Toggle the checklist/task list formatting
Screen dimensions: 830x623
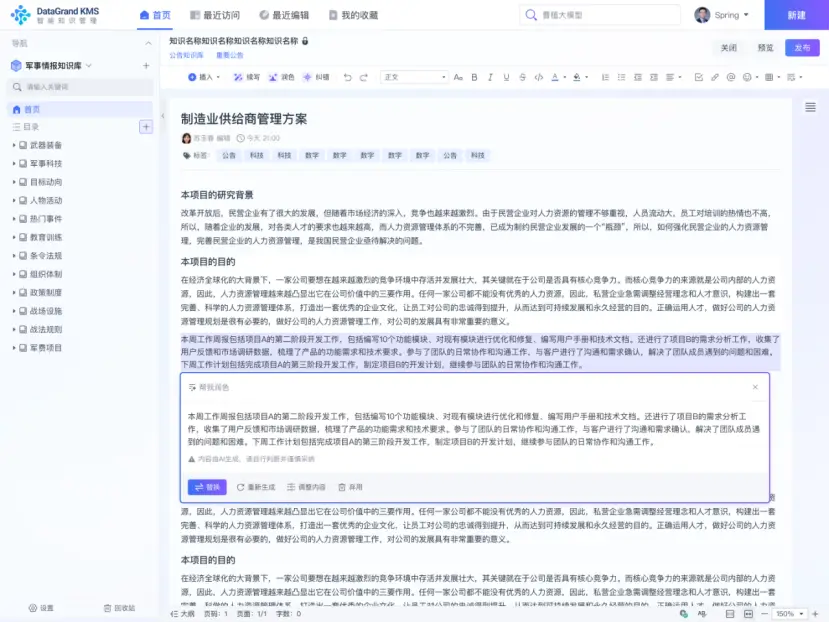click(697, 77)
